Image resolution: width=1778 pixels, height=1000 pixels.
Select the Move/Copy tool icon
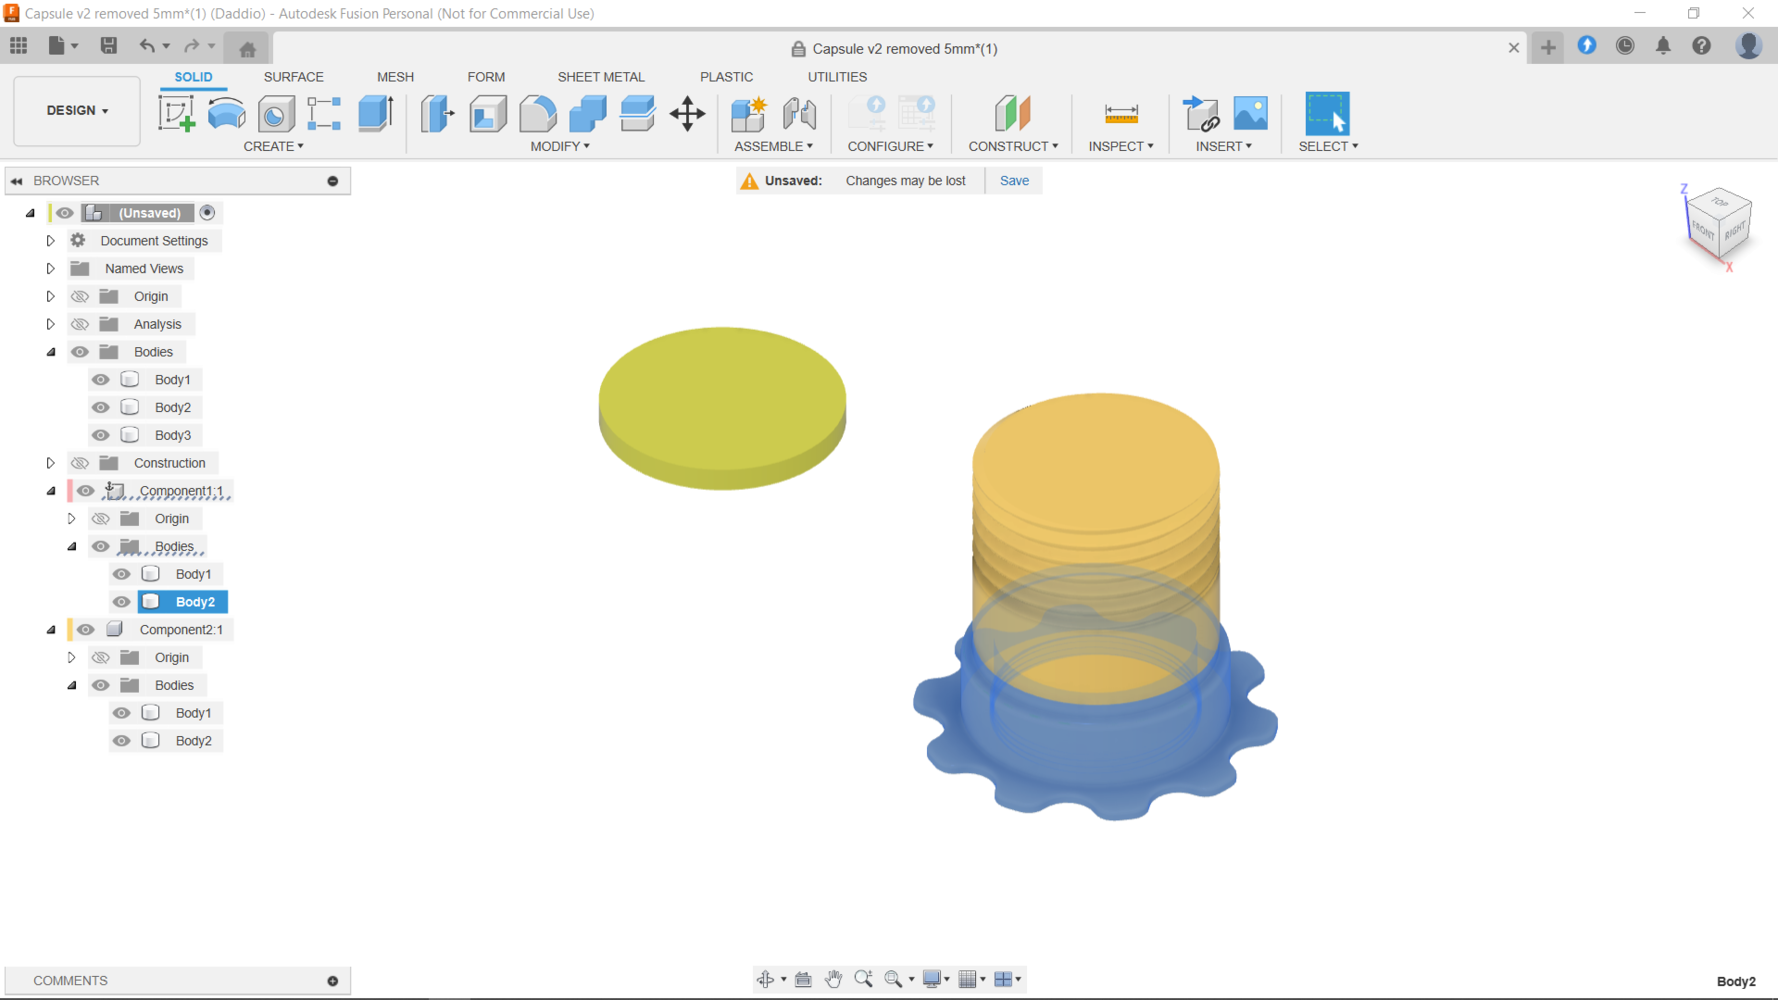pyautogui.click(x=688, y=113)
